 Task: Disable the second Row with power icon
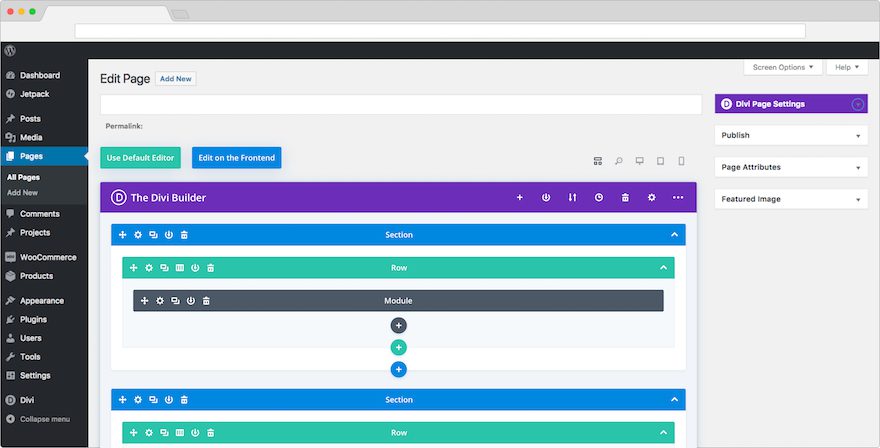point(195,433)
